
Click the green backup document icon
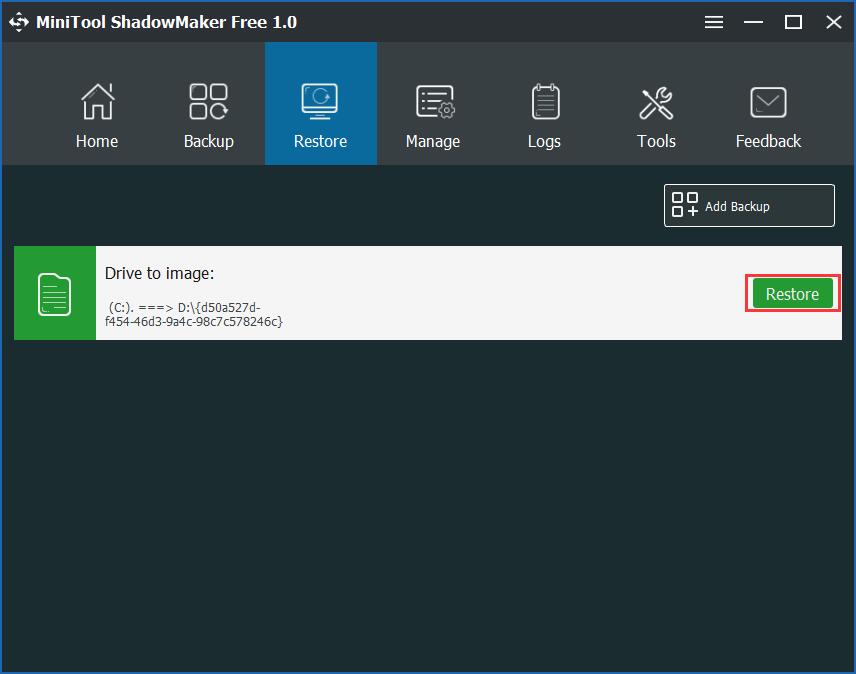click(55, 294)
